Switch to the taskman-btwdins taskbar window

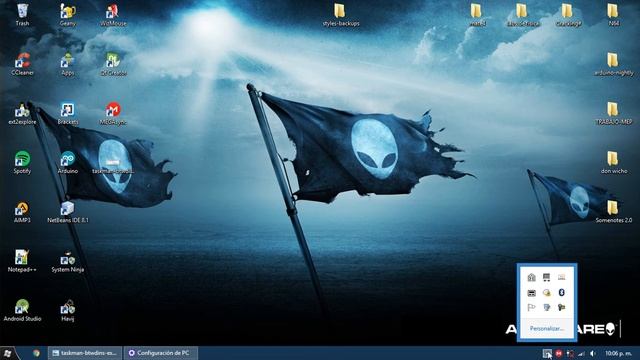(85, 353)
